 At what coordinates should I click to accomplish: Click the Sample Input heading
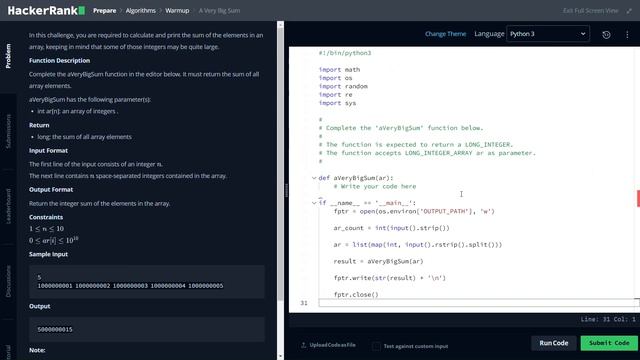tap(48, 254)
